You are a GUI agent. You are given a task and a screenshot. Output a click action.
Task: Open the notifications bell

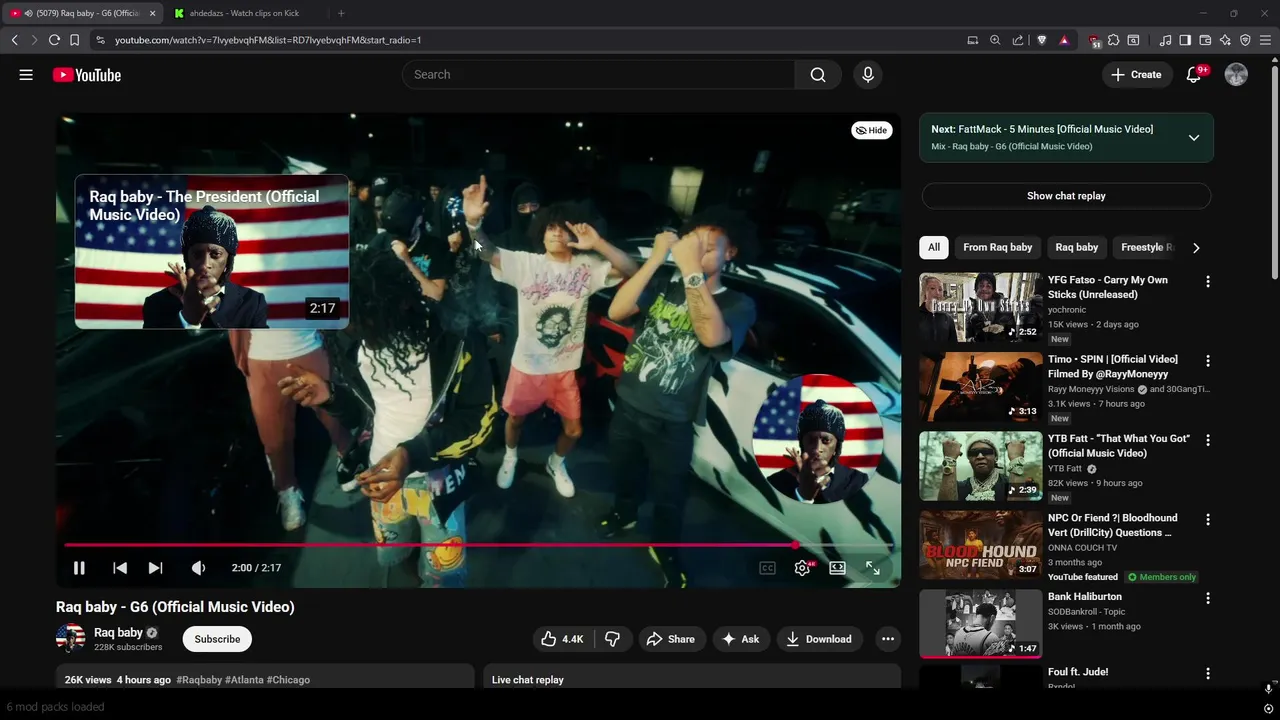tap(1194, 75)
